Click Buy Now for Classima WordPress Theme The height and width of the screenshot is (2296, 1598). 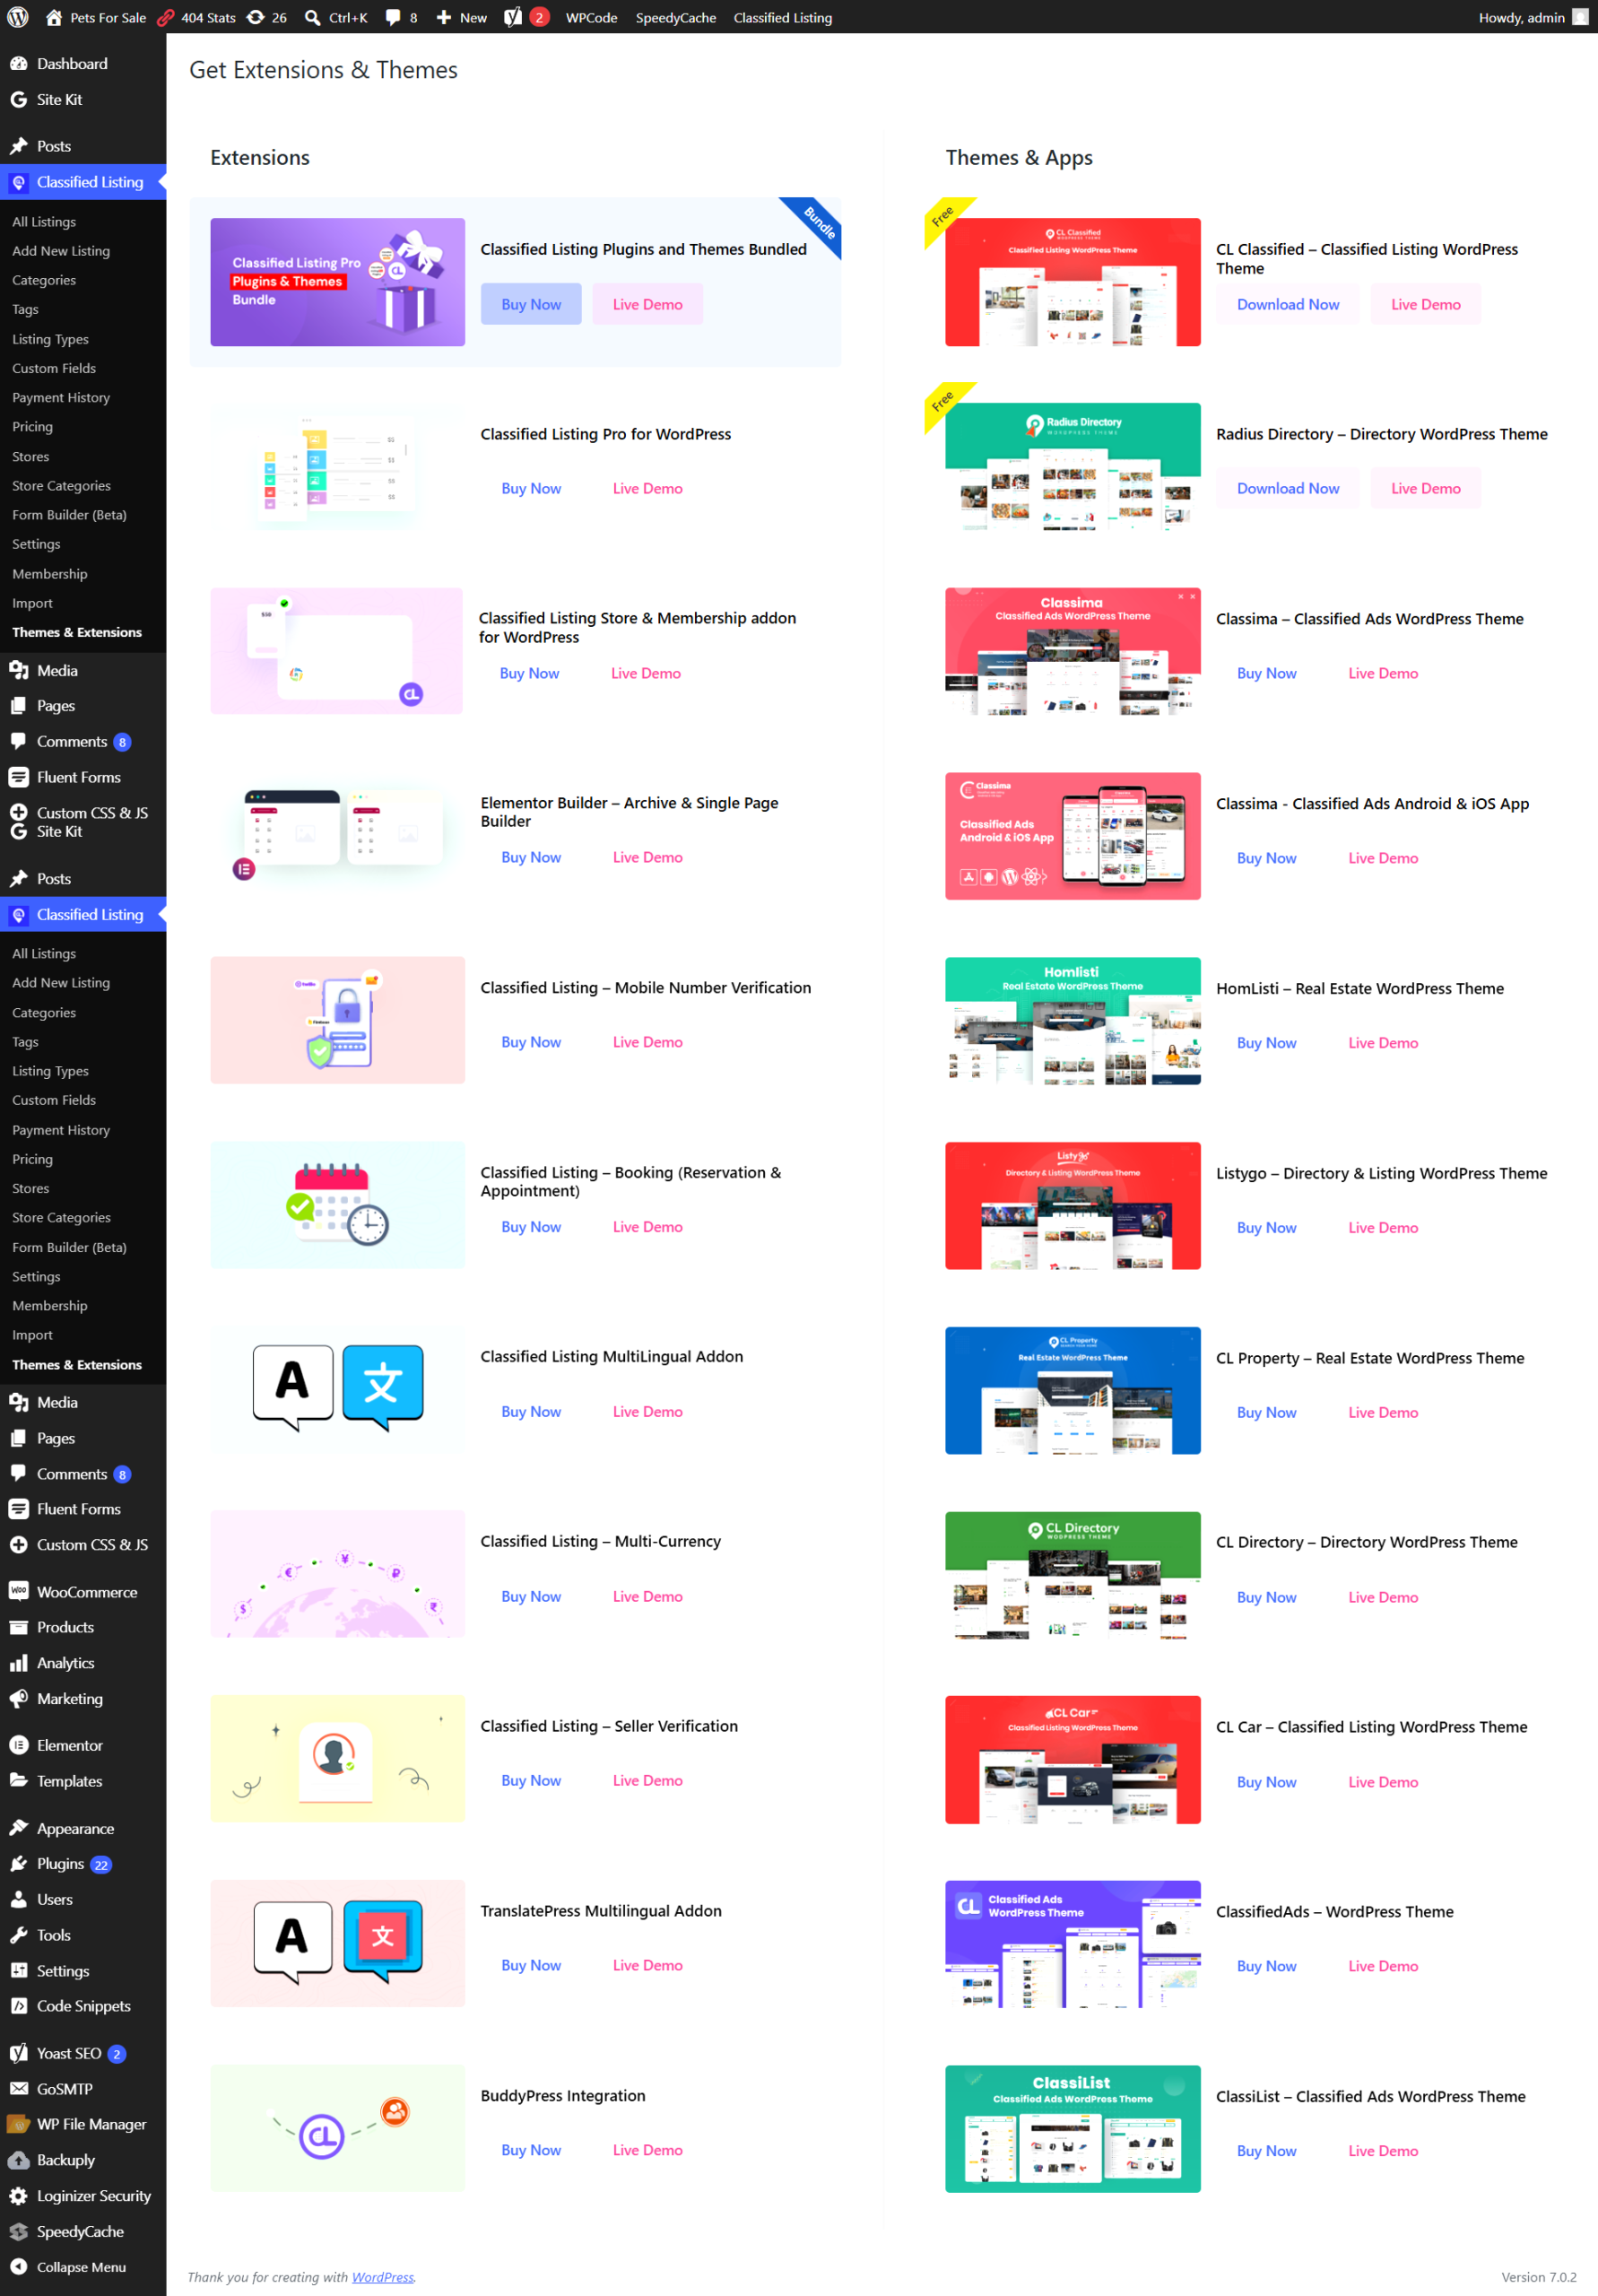pyautogui.click(x=1266, y=673)
